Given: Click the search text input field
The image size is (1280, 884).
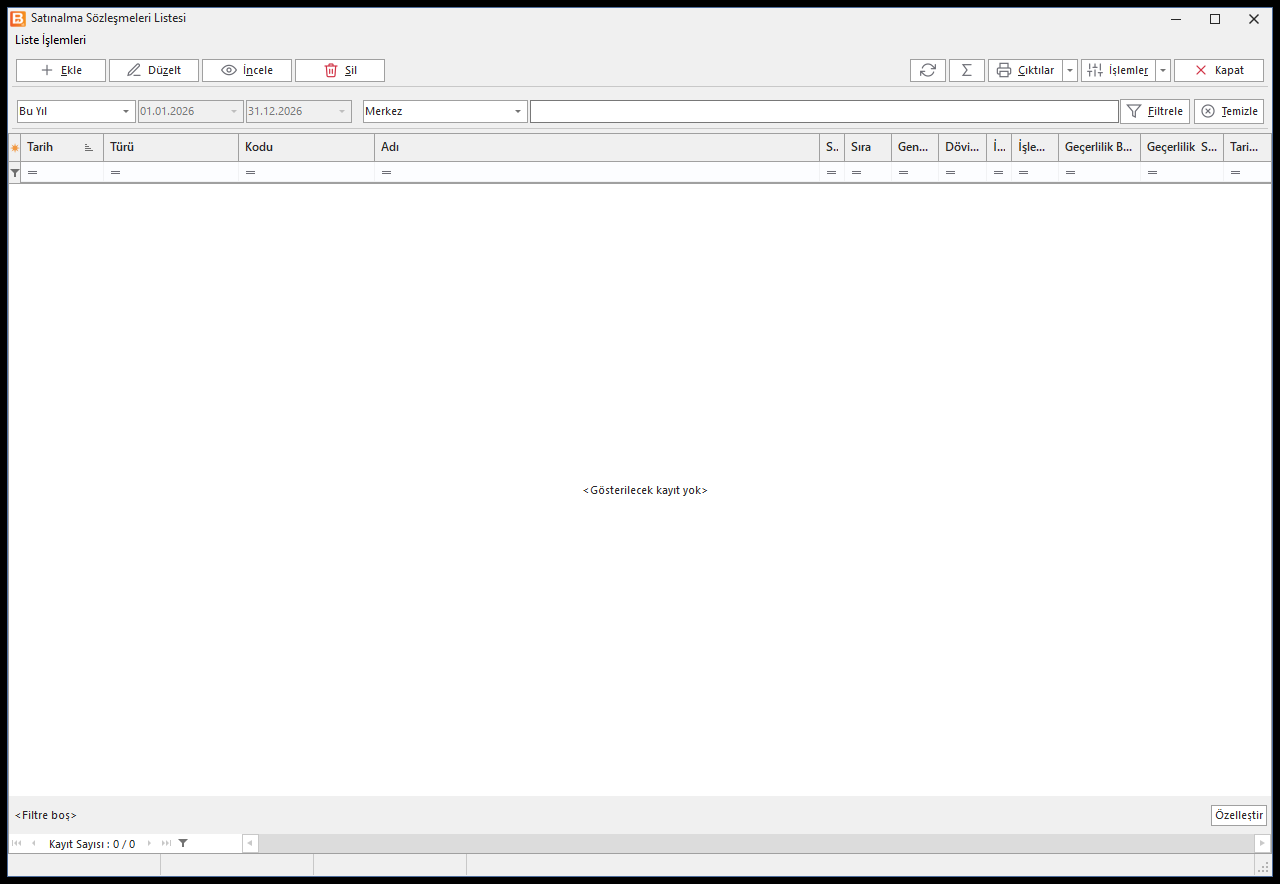Looking at the screenshot, I should click(824, 111).
